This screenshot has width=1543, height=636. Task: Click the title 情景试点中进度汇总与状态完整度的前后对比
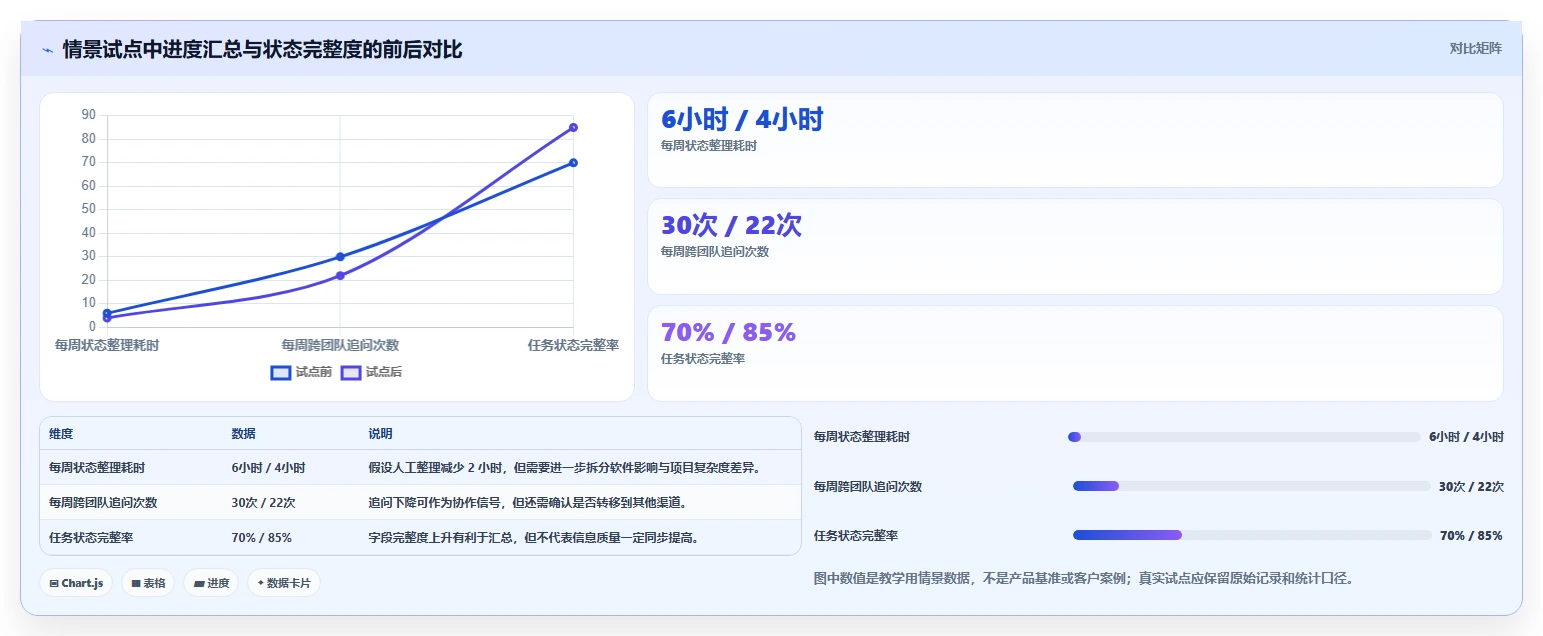pyautogui.click(x=262, y=50)
